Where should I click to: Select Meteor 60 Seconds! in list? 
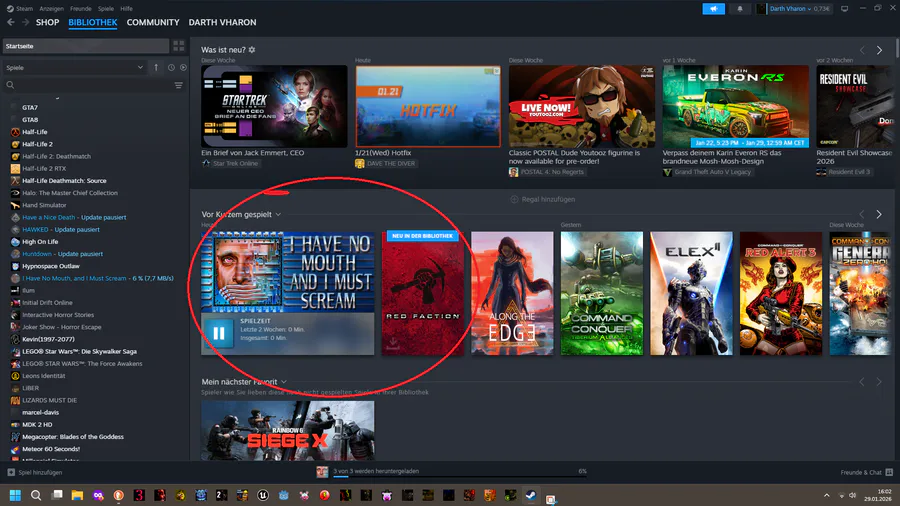51,449
